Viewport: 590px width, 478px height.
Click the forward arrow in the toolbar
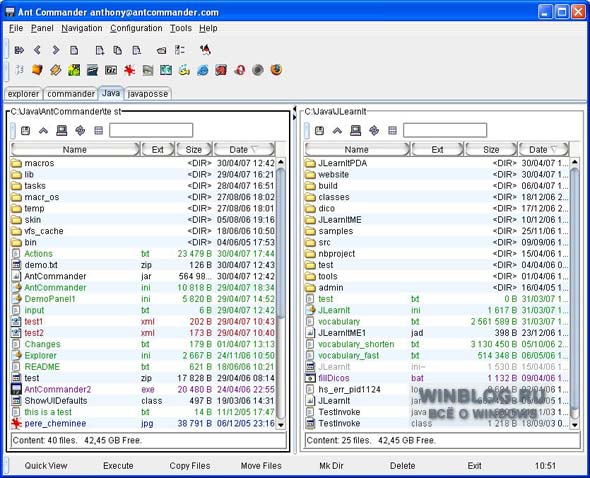[56, 50]
